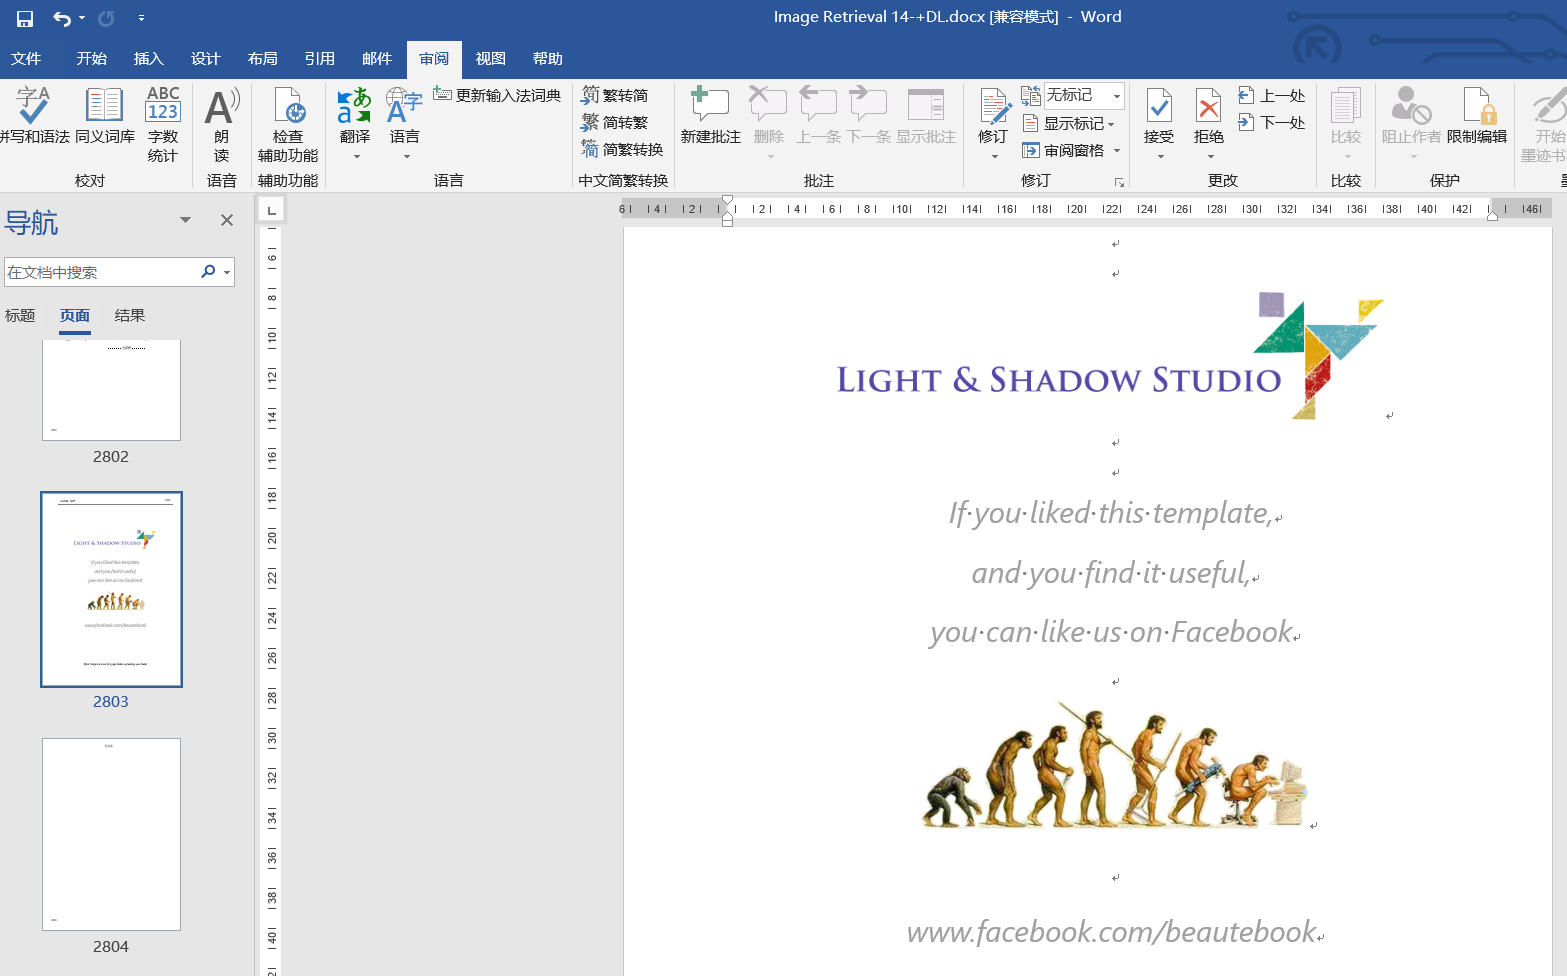
Task: Convert Simplified to Traditional (简转繁)
Action: pyautogui.click(x=615, y=122)
